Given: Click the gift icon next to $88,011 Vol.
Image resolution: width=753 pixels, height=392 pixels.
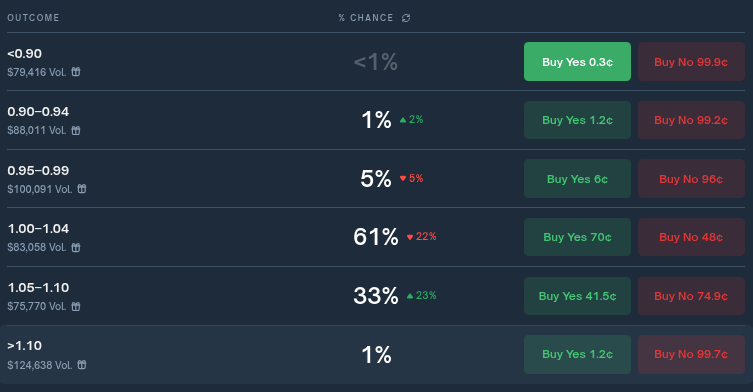Looking at the screenshot, I should click(76, 130).
